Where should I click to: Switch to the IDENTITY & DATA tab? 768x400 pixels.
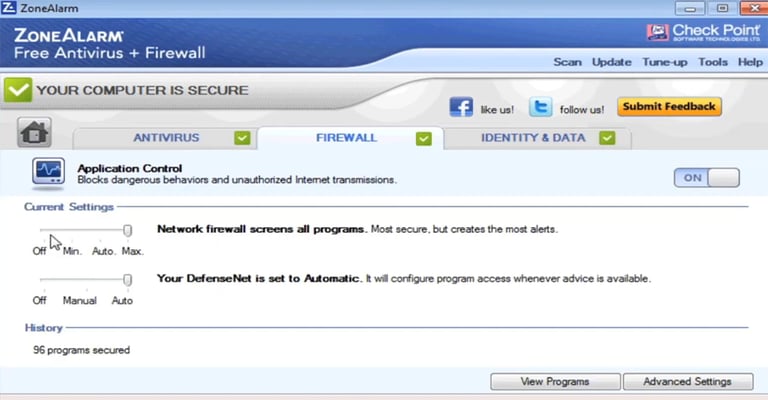(x=533, y=138)
